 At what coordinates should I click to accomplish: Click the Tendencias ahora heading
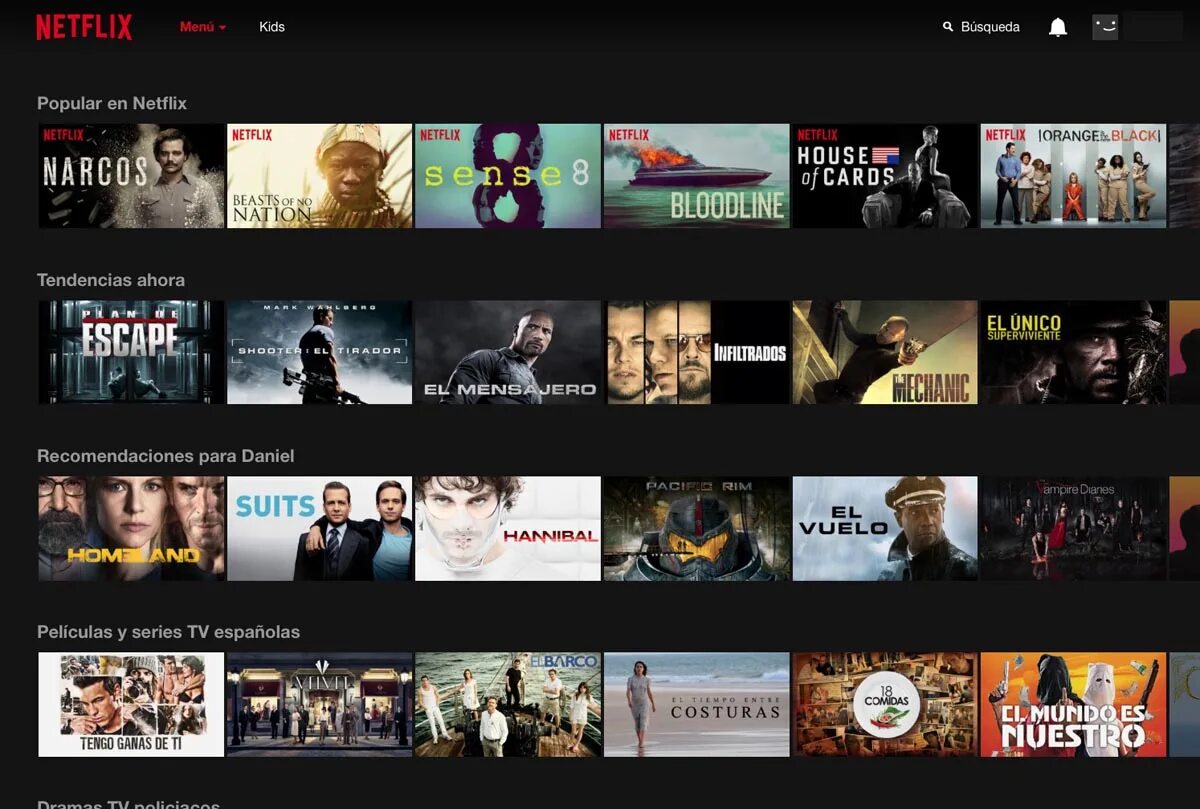(111, 280)
